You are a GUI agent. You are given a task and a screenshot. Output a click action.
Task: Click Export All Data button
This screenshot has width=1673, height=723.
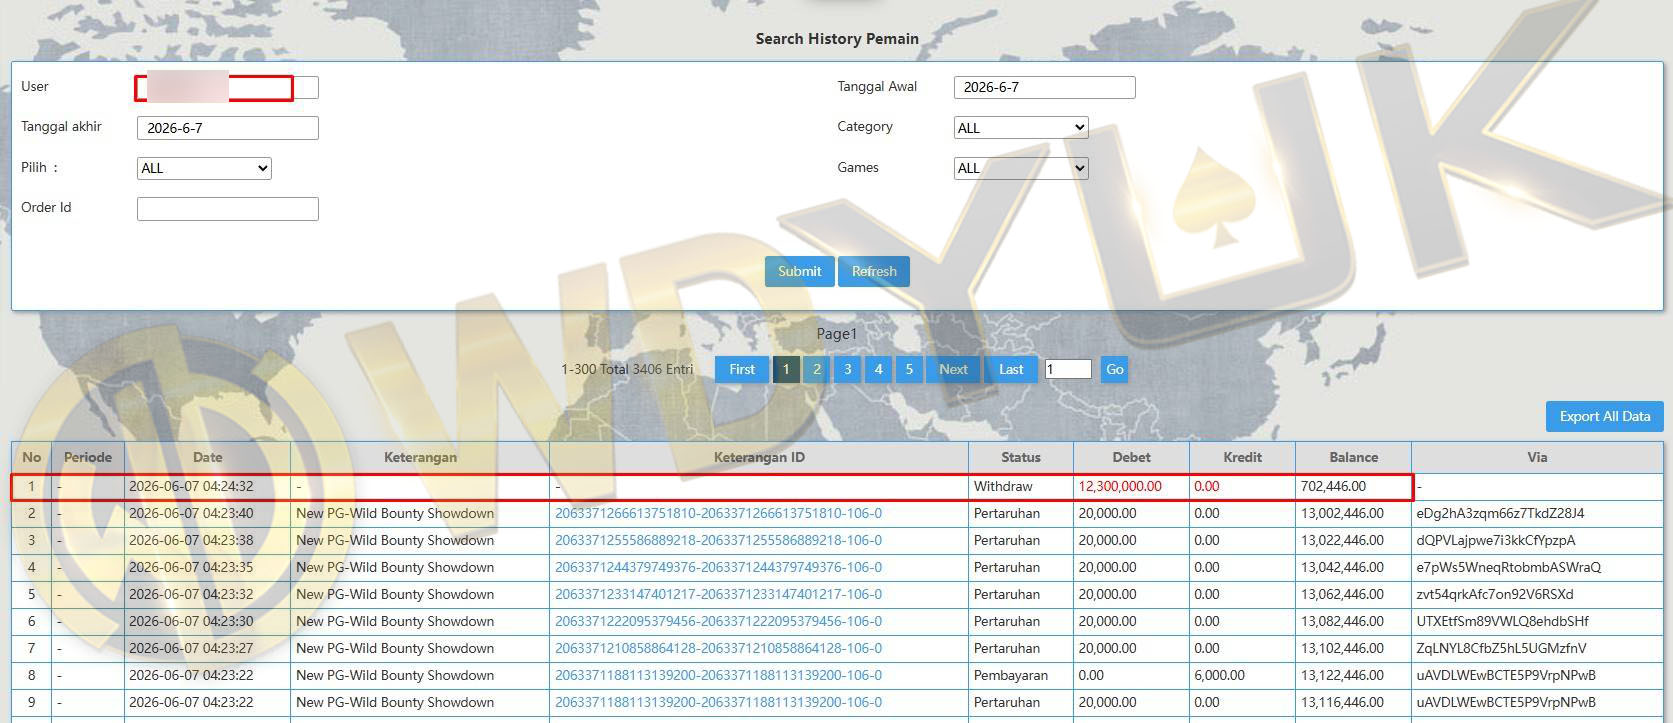point(1604,416)
